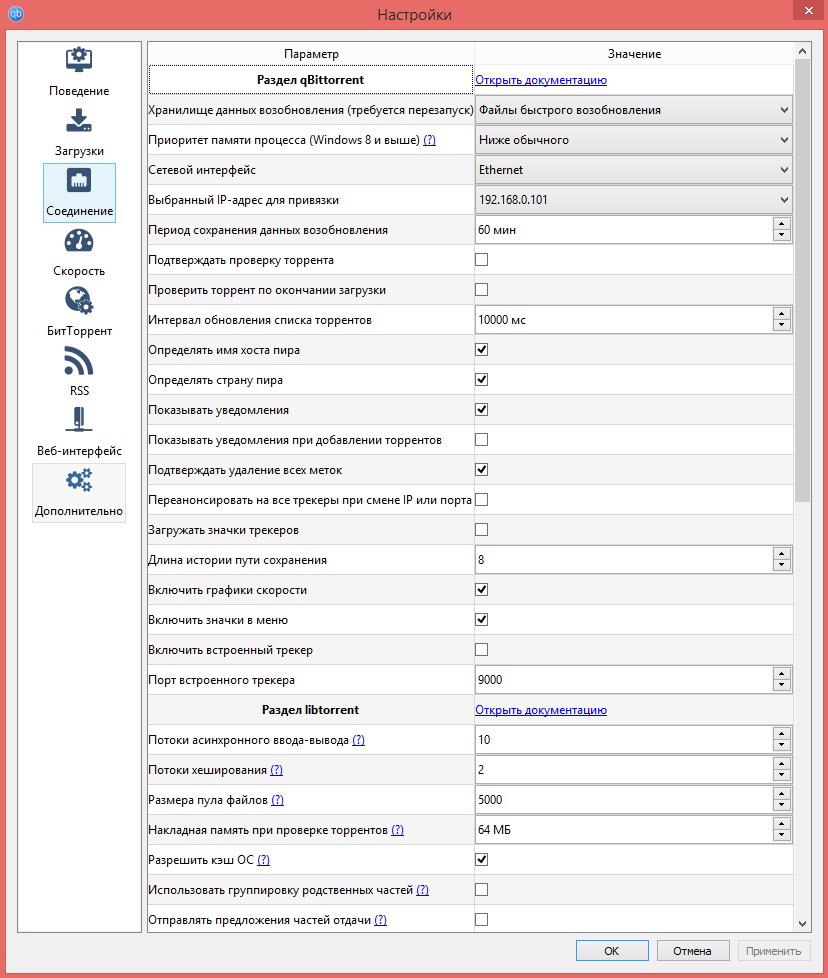
Task: Click the Отмена button
Action: pyautogui.click(x=691, y=951)
